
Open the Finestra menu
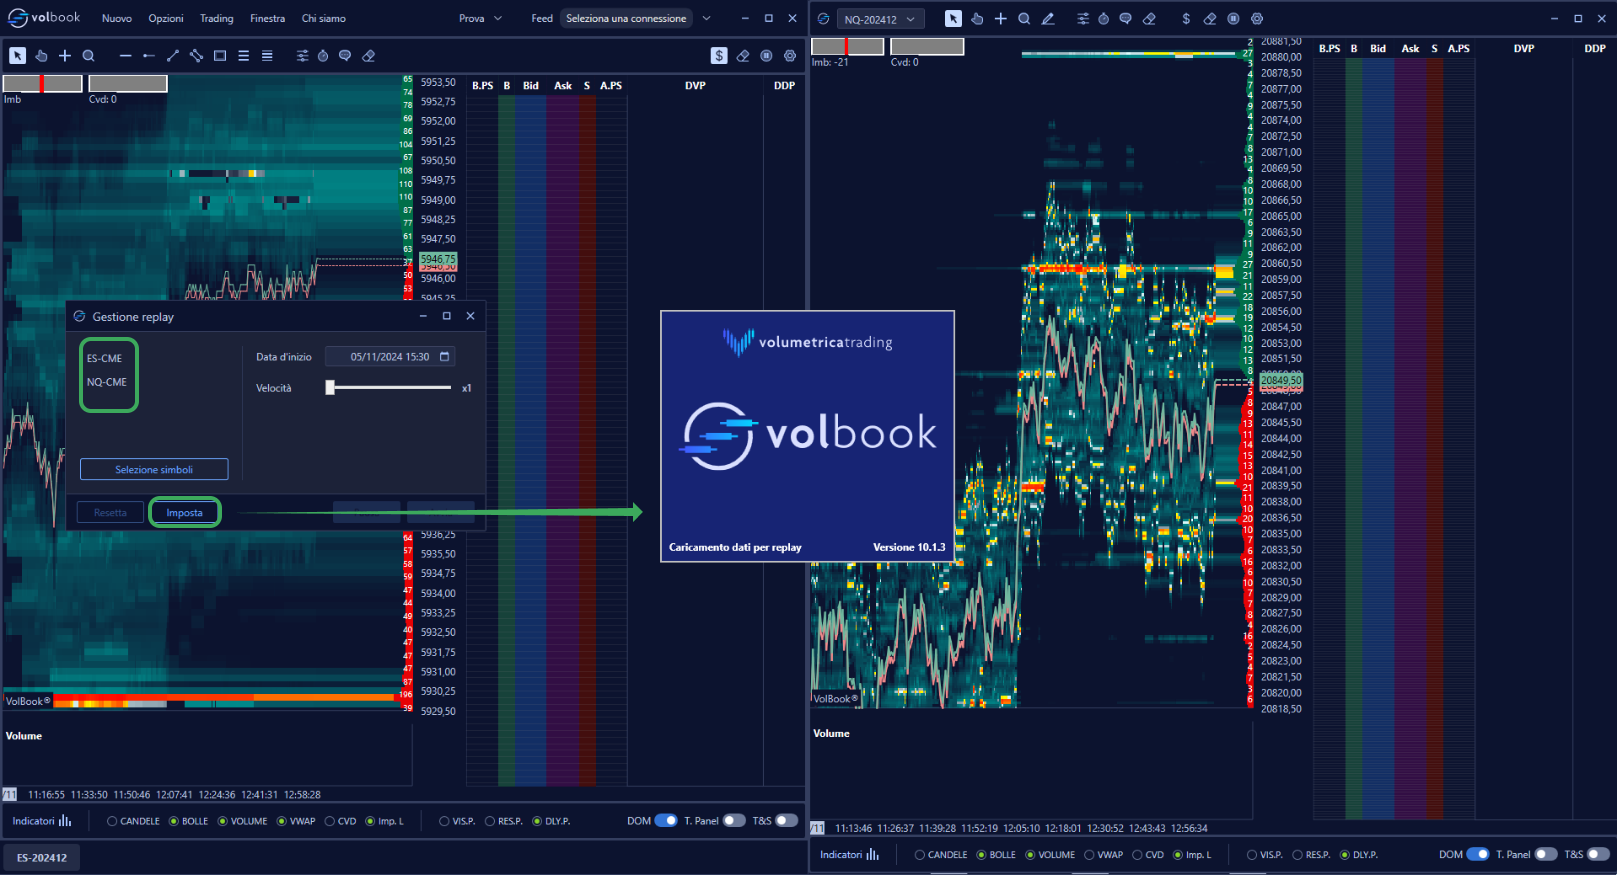[267, 18]
